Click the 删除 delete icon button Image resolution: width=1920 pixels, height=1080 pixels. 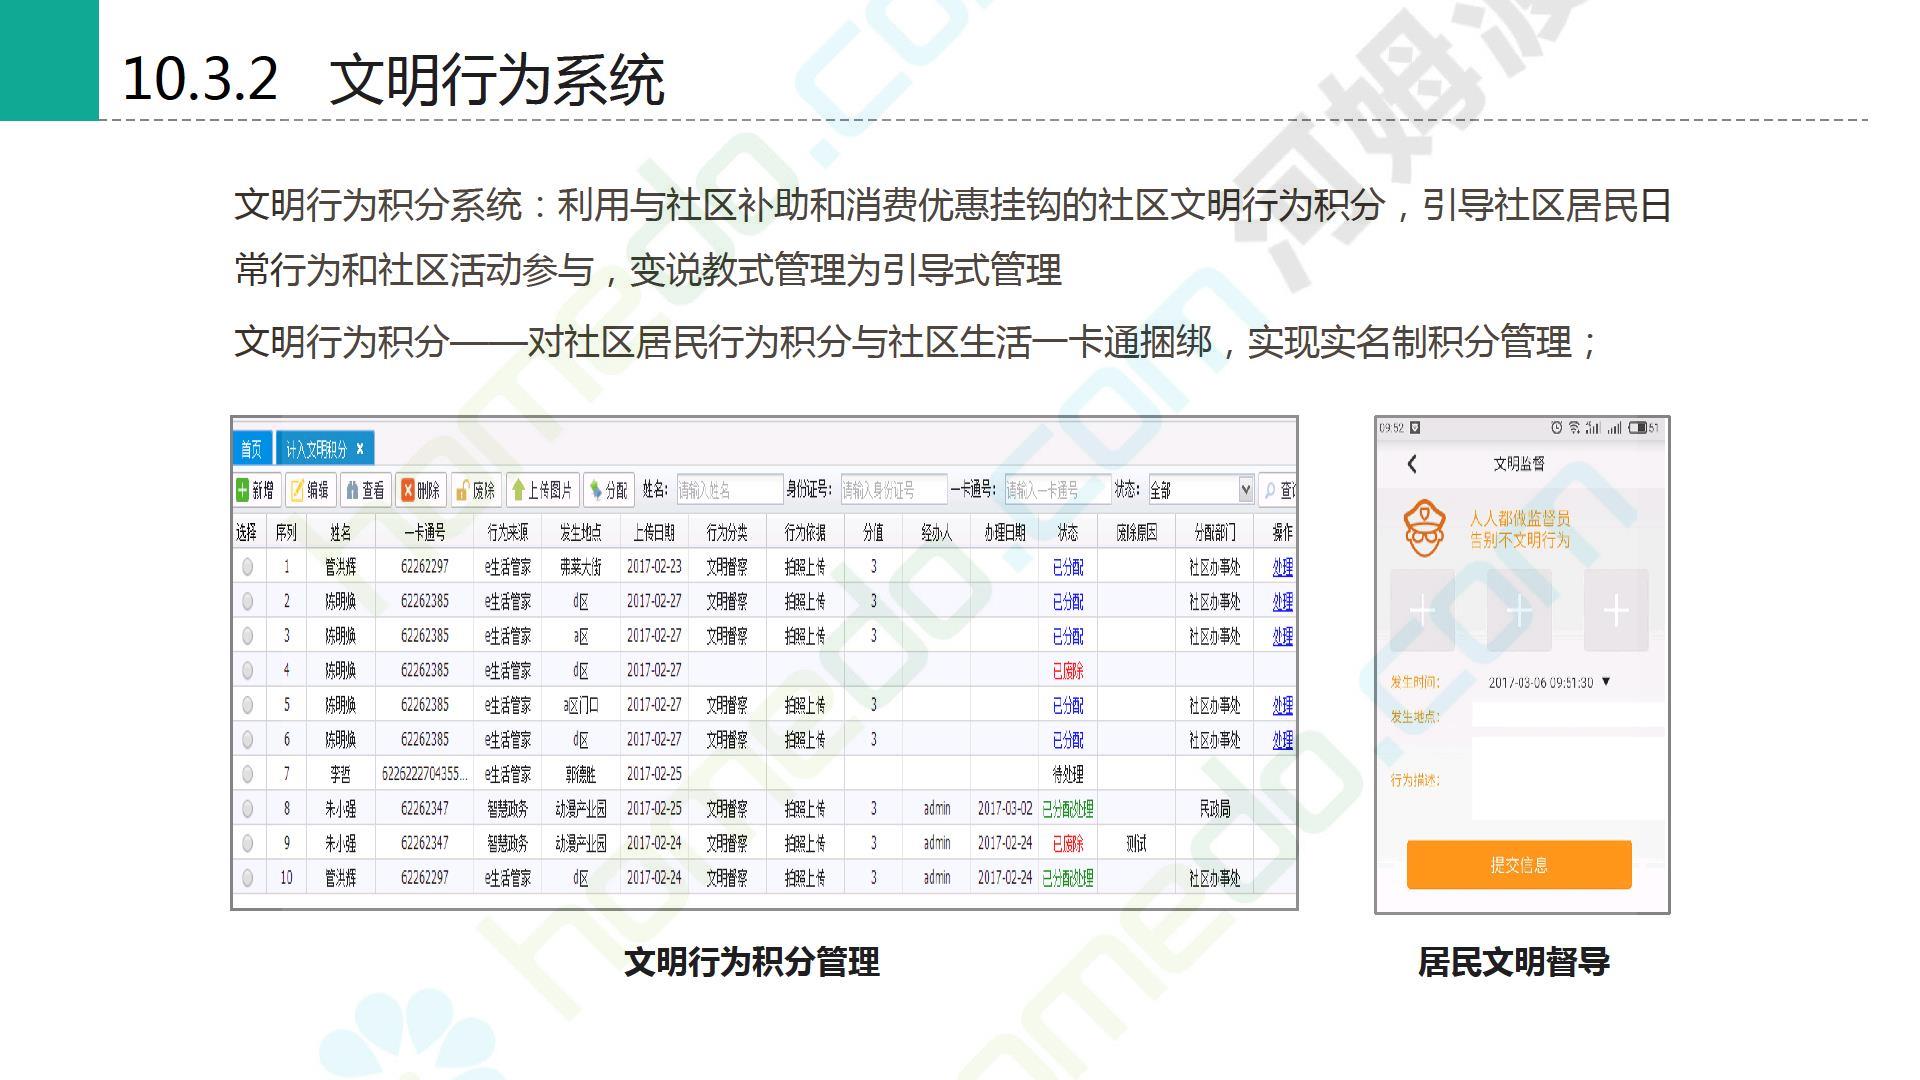[408, 490]
